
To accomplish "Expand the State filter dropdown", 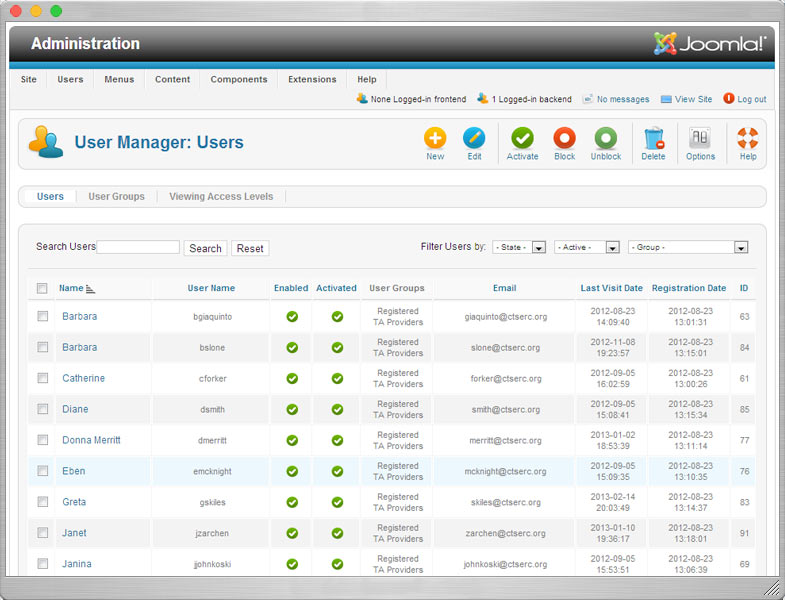I will point(519,247).
